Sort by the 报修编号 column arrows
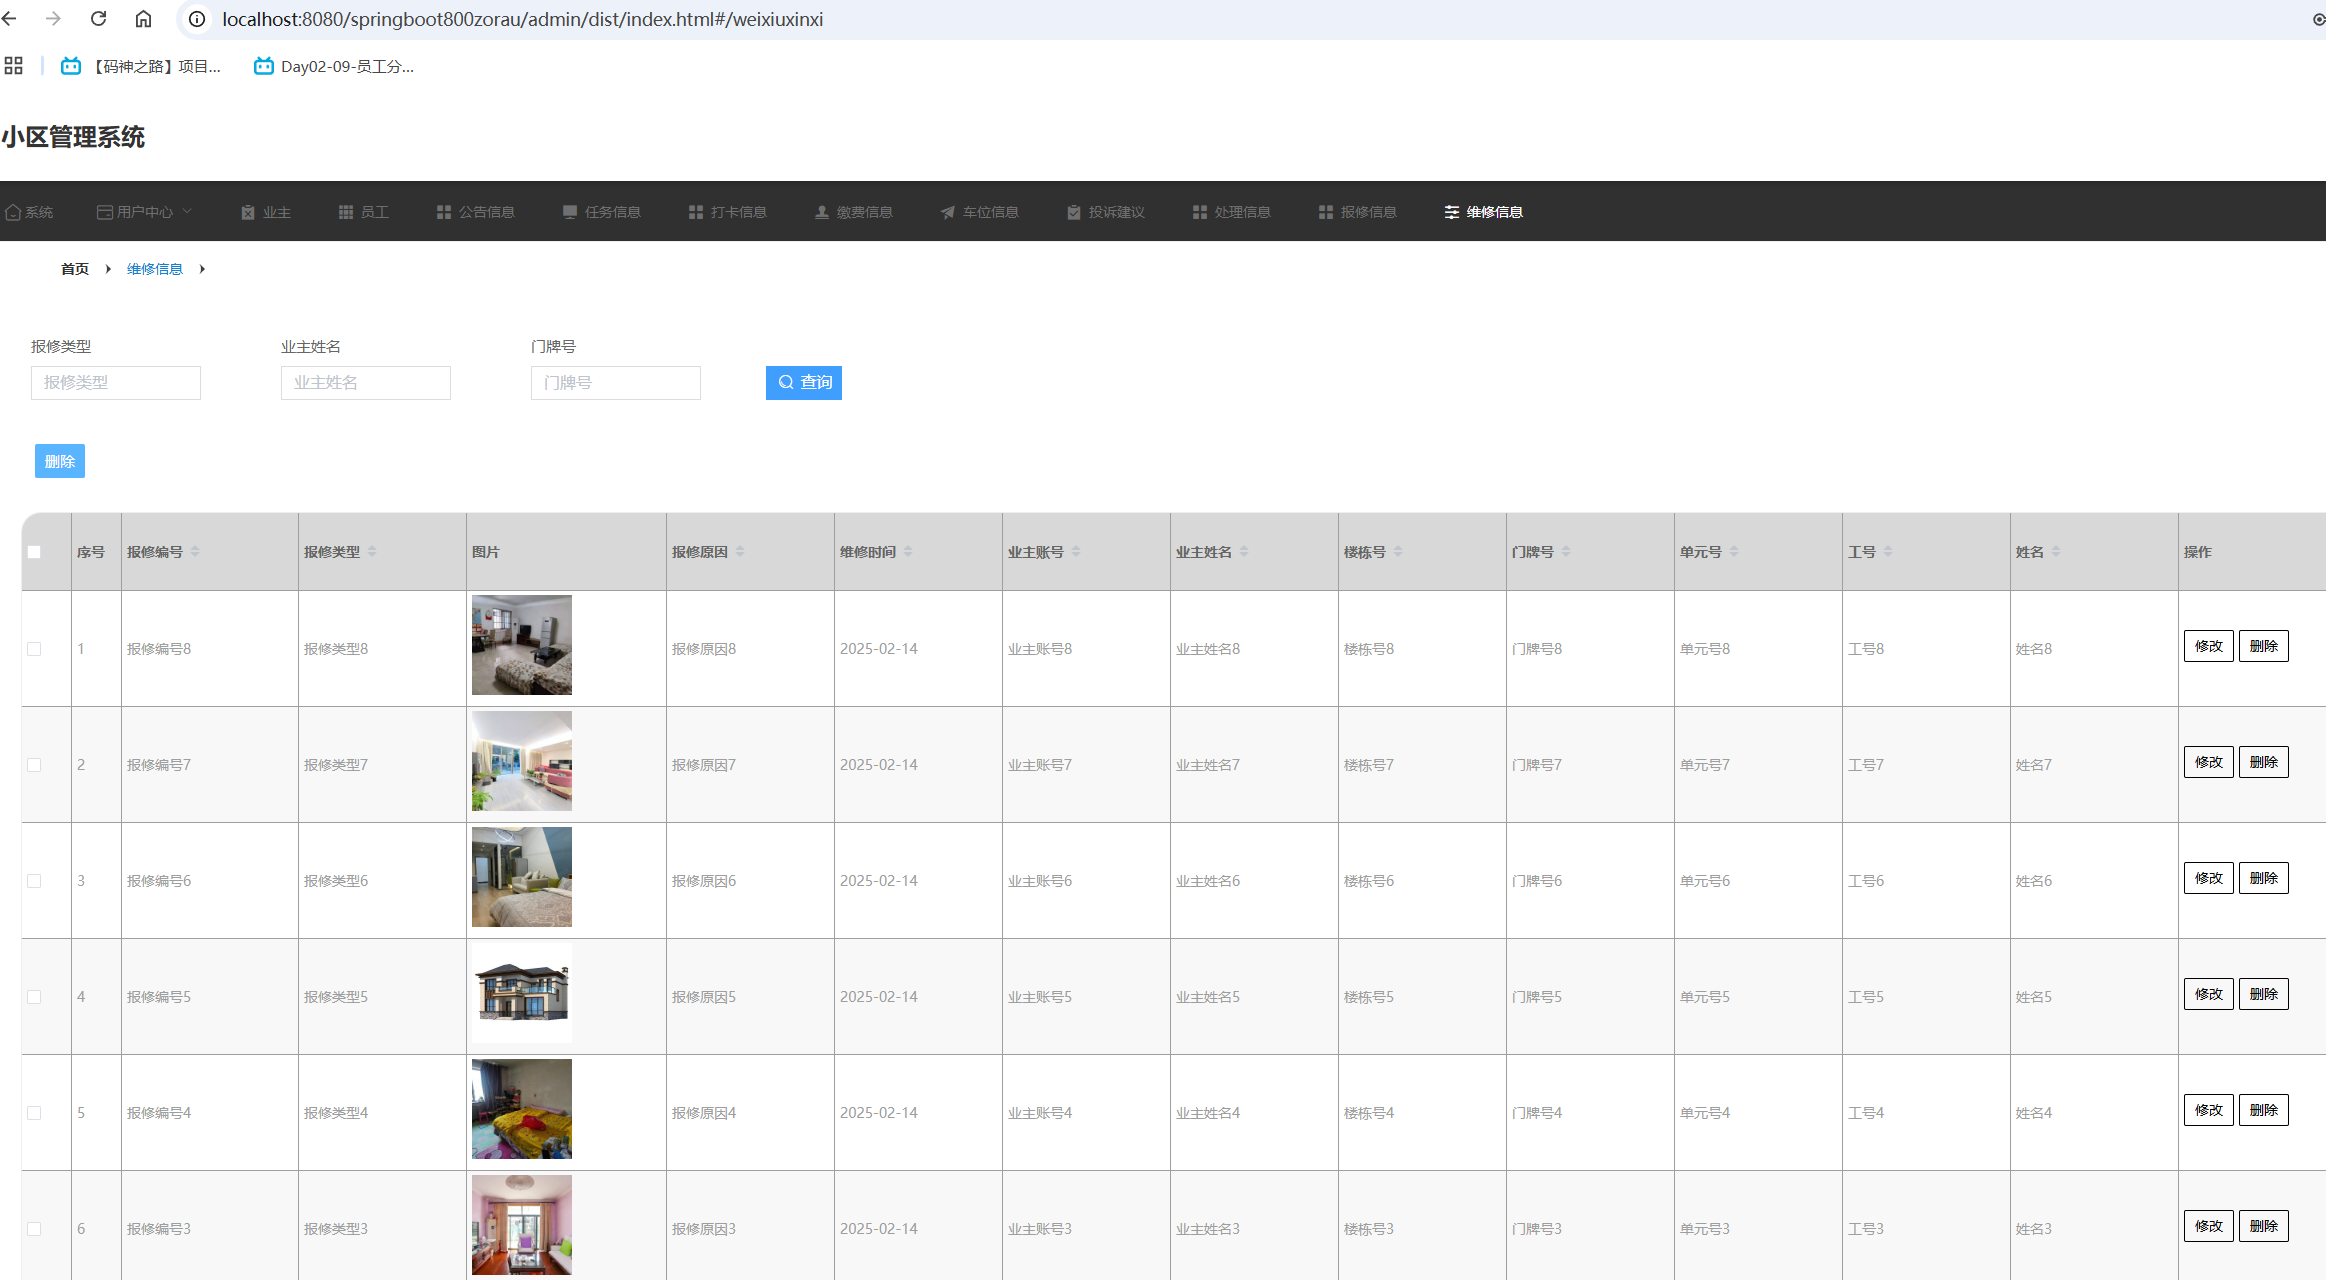The width and height of the screenshot is (2326, 1280). coord(195,552)
